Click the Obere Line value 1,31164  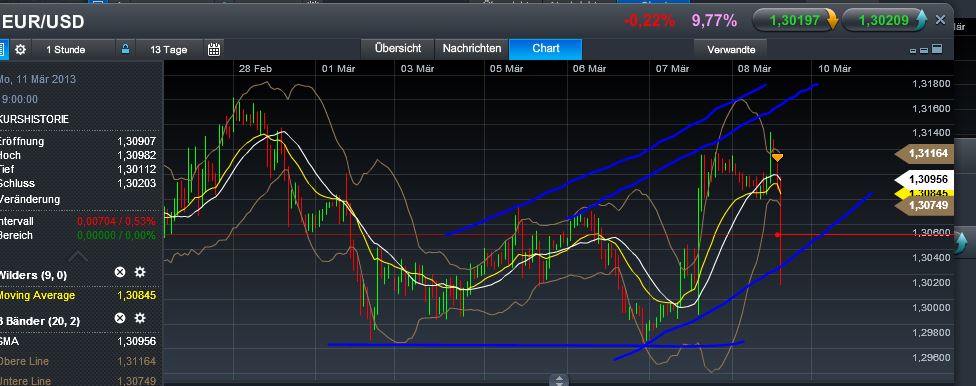pyautogui.click(x=136, y=361)
